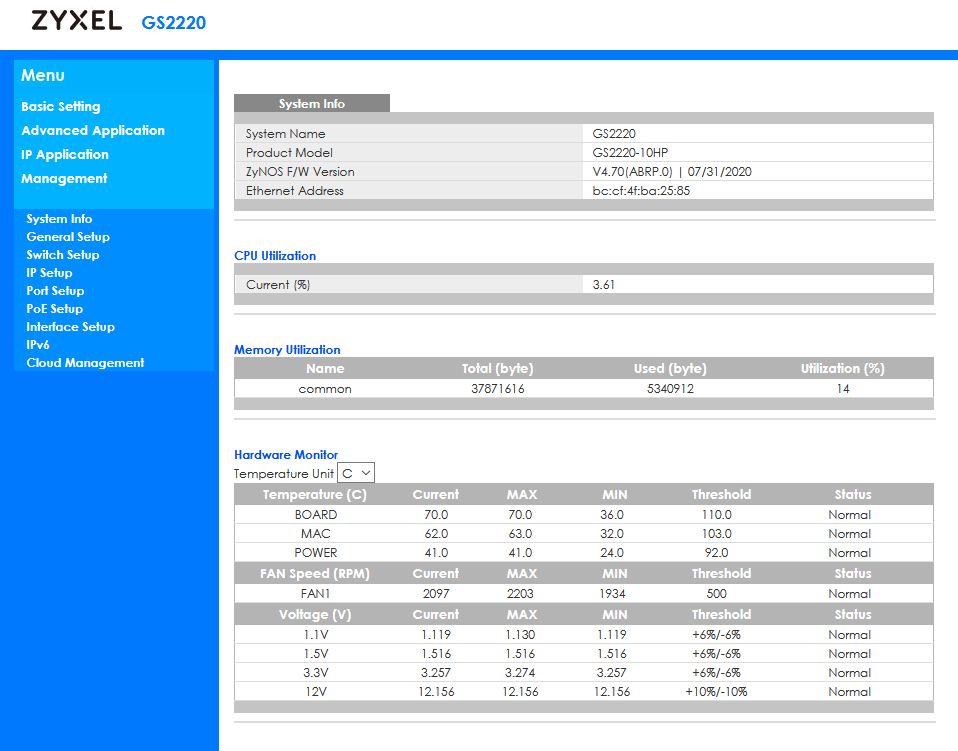958x751 pixels.
Task: Click FAN1 max speed 2203
Action: (520, 593)
